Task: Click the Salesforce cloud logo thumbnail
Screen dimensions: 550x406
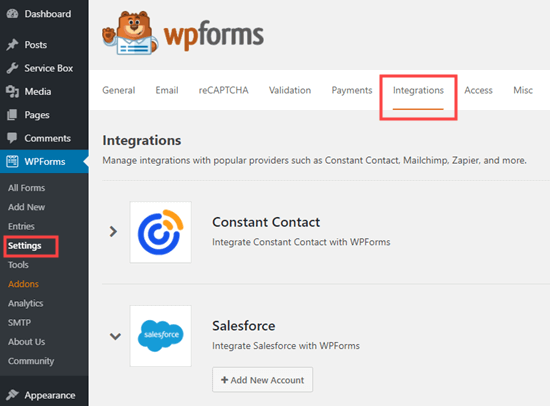Action: [161, 336]
